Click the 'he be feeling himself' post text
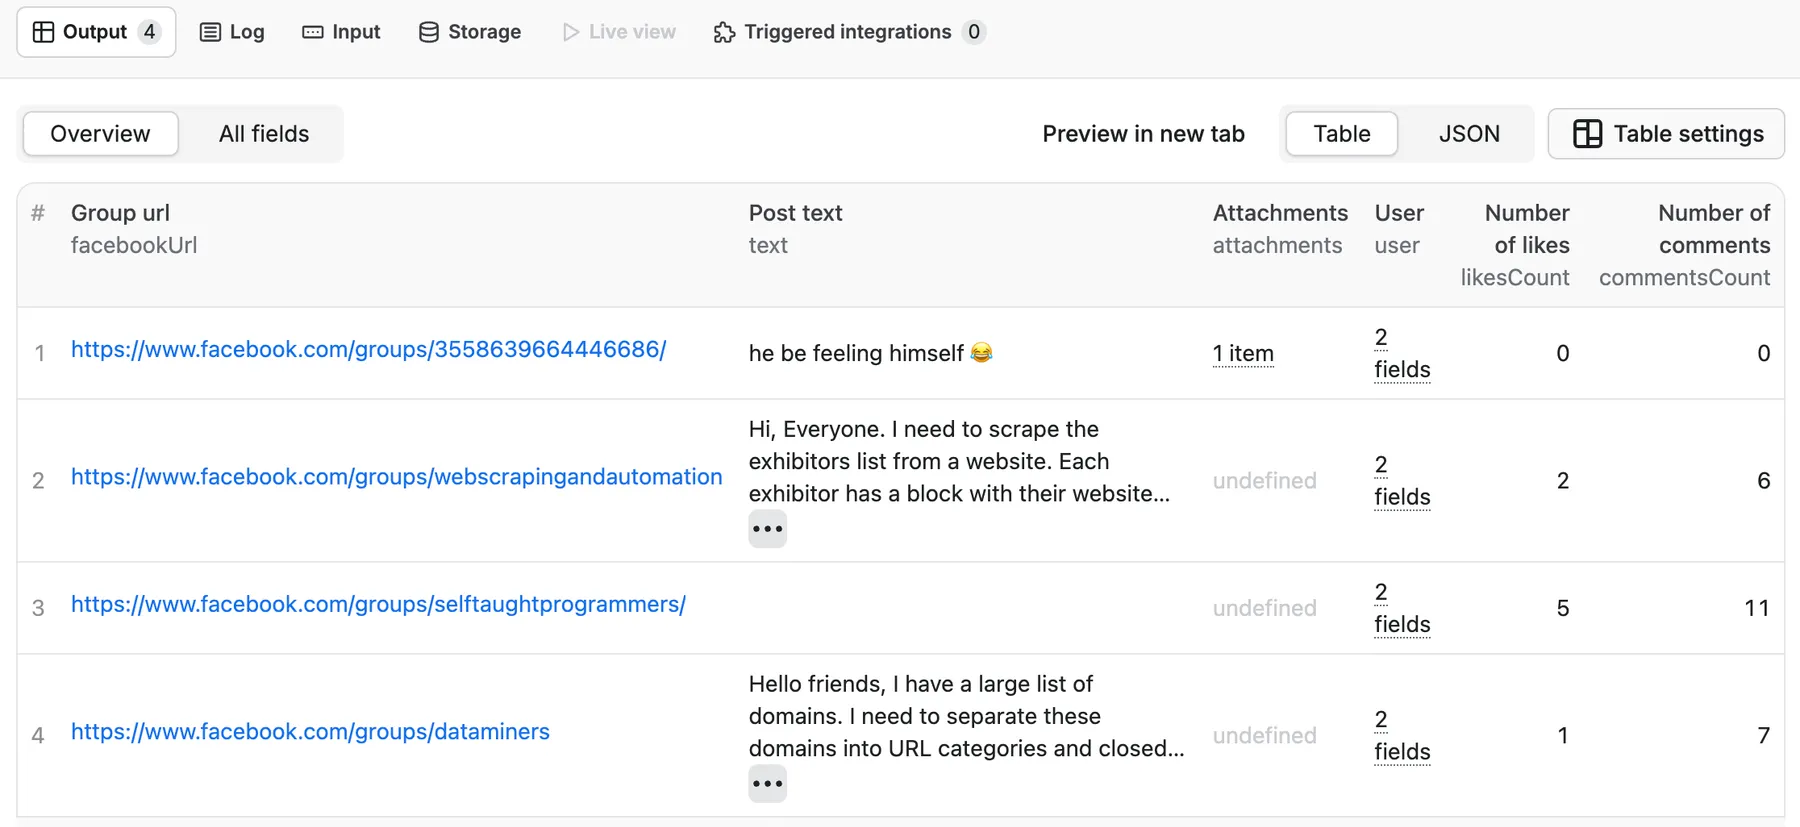Image resolution: width=1800 pixels, height=827 pixels. (870, 353)
